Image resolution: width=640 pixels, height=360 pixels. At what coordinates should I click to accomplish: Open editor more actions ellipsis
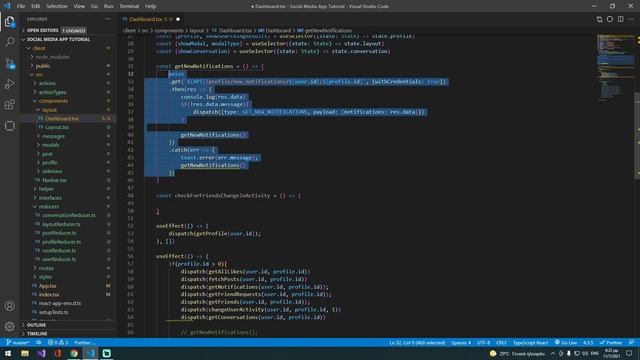pyautogui.click(x=631, y=19)
